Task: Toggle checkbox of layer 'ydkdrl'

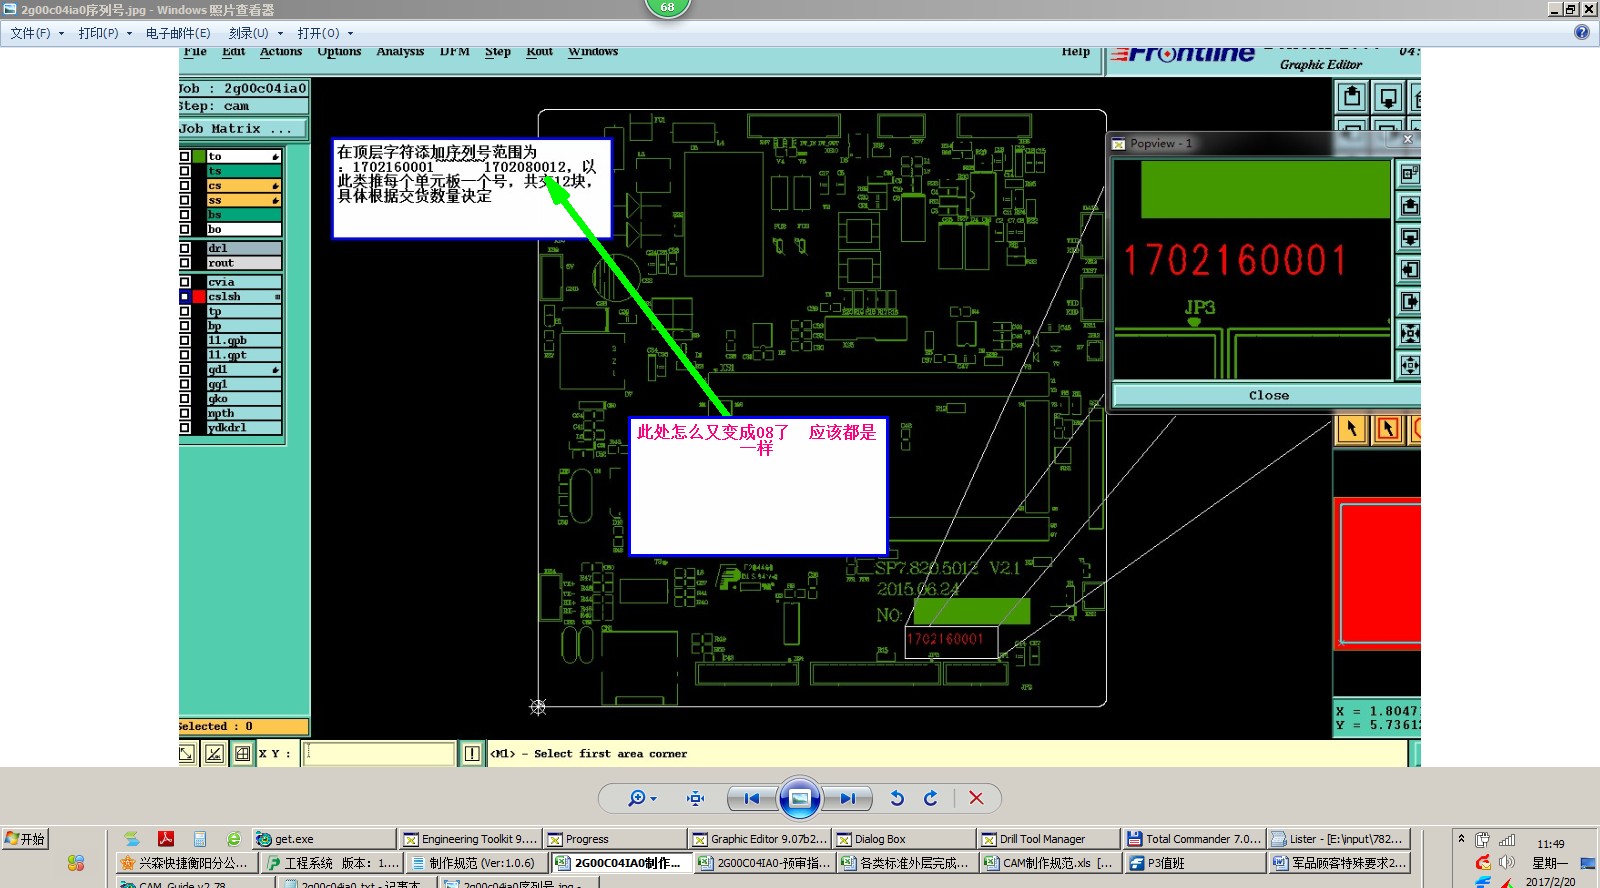Action: click(185, 428)
